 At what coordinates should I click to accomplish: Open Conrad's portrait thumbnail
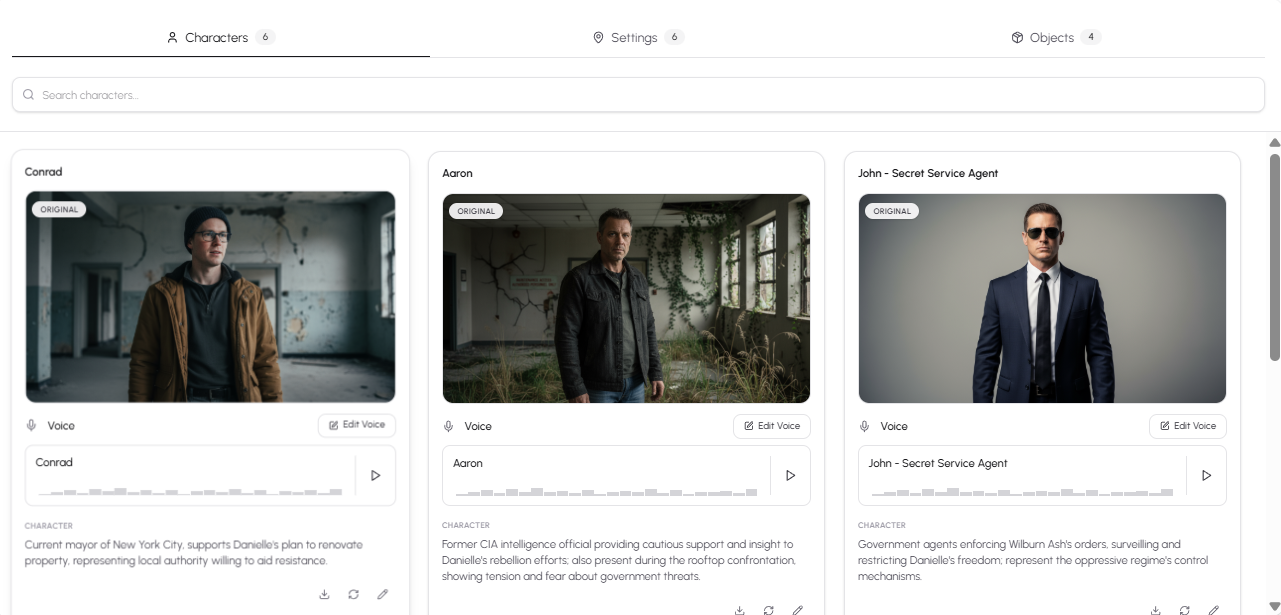point(210,297)
